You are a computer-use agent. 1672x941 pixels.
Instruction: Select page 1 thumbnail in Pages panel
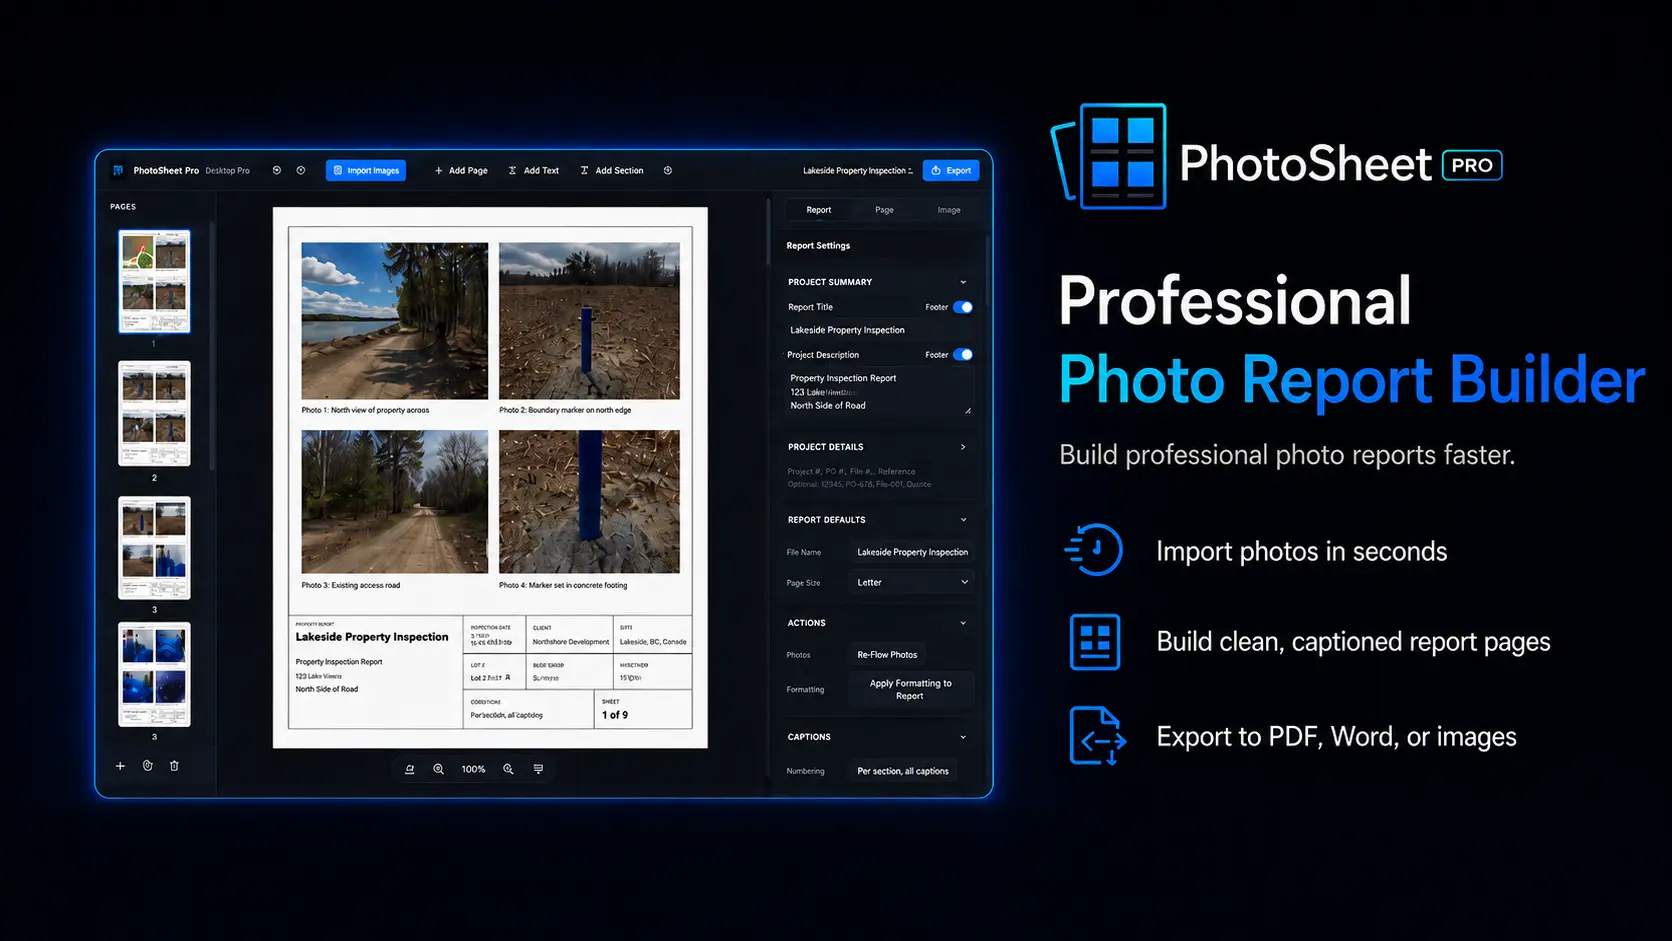tap(154, 281)
